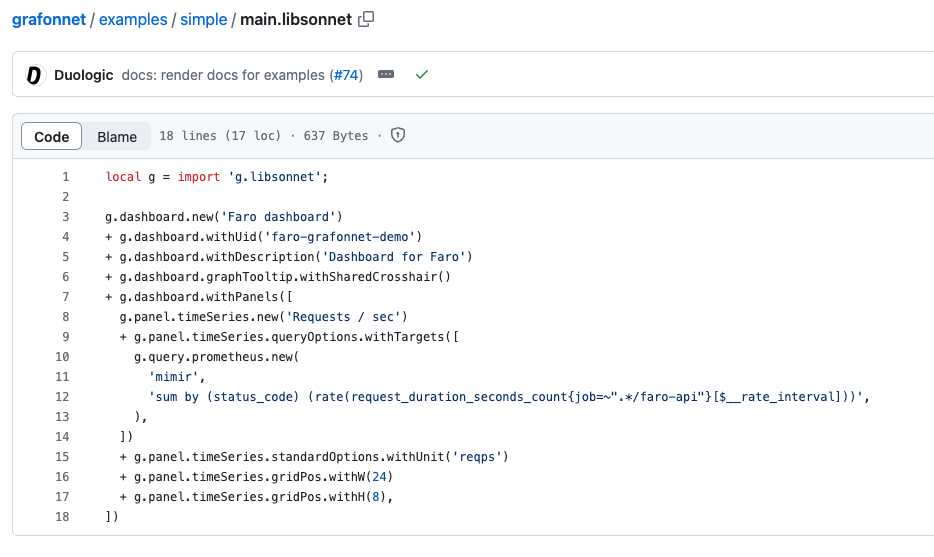Select line number 18 in the gutter
Screen dimensions: 934x557
click(63, 517)
